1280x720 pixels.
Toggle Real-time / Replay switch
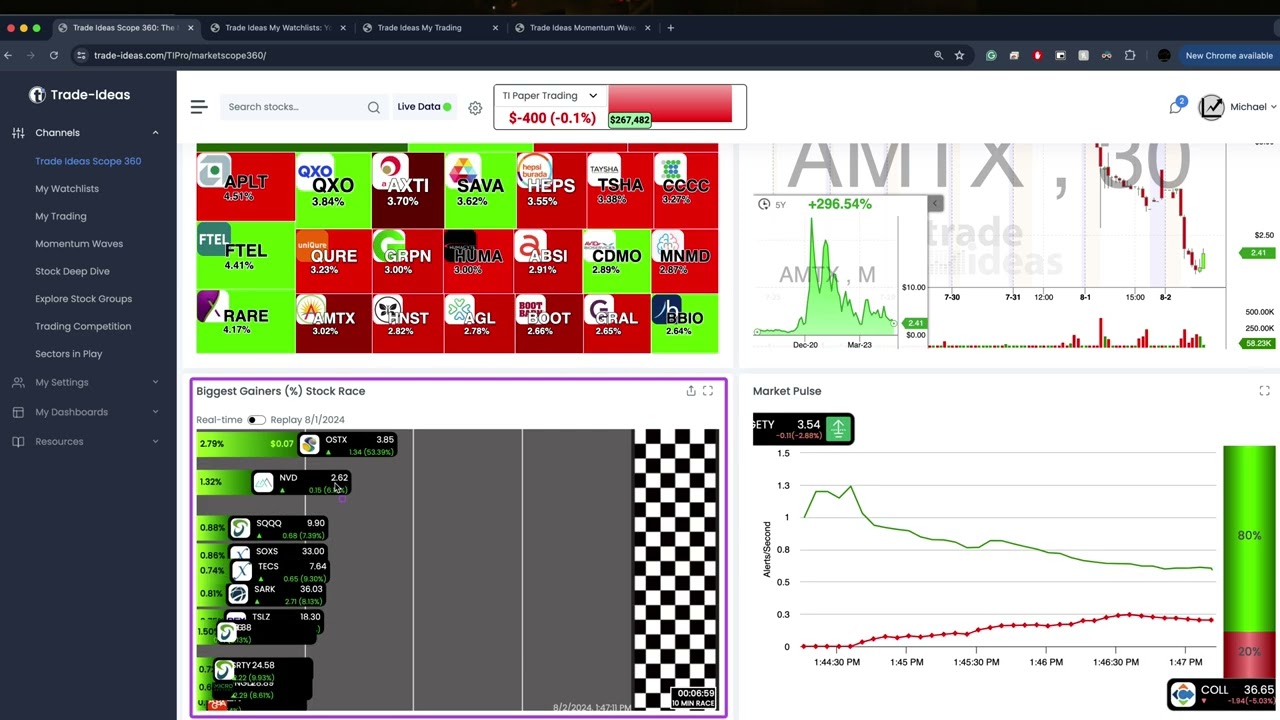pyautogui.click(x=256, y=420)
